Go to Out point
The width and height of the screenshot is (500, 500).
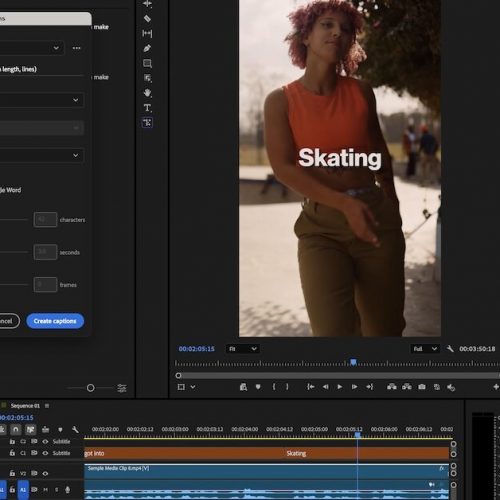coord(370,387)
